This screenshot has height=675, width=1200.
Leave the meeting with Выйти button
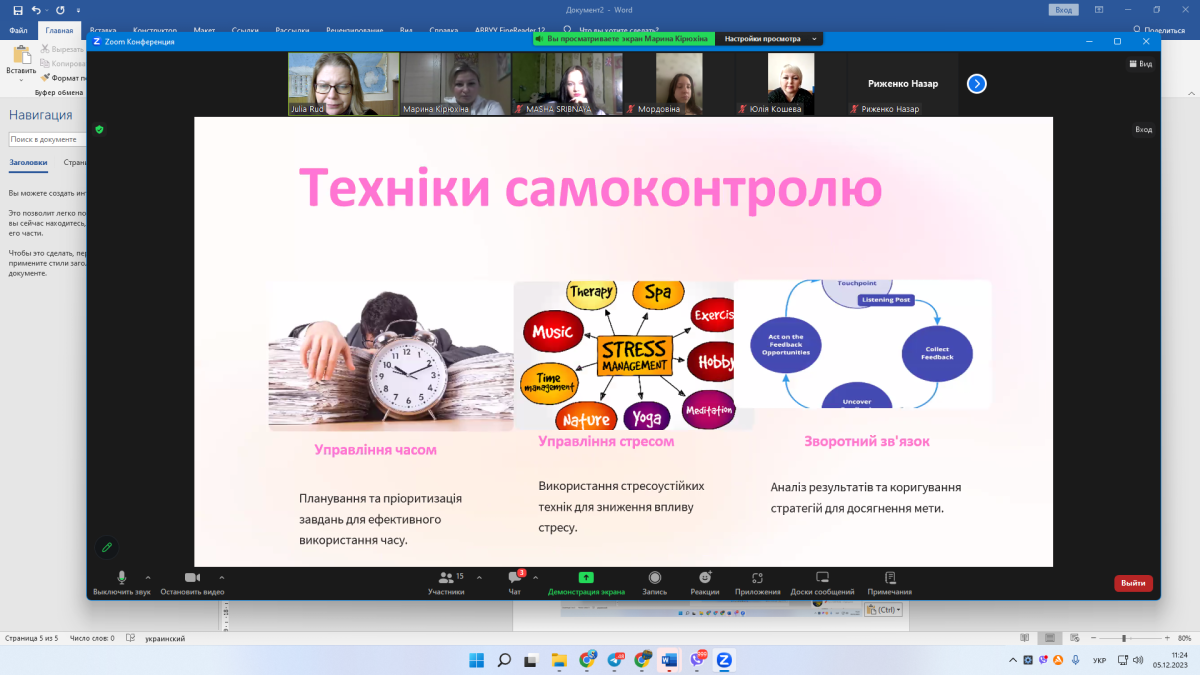pos(1133,583)
